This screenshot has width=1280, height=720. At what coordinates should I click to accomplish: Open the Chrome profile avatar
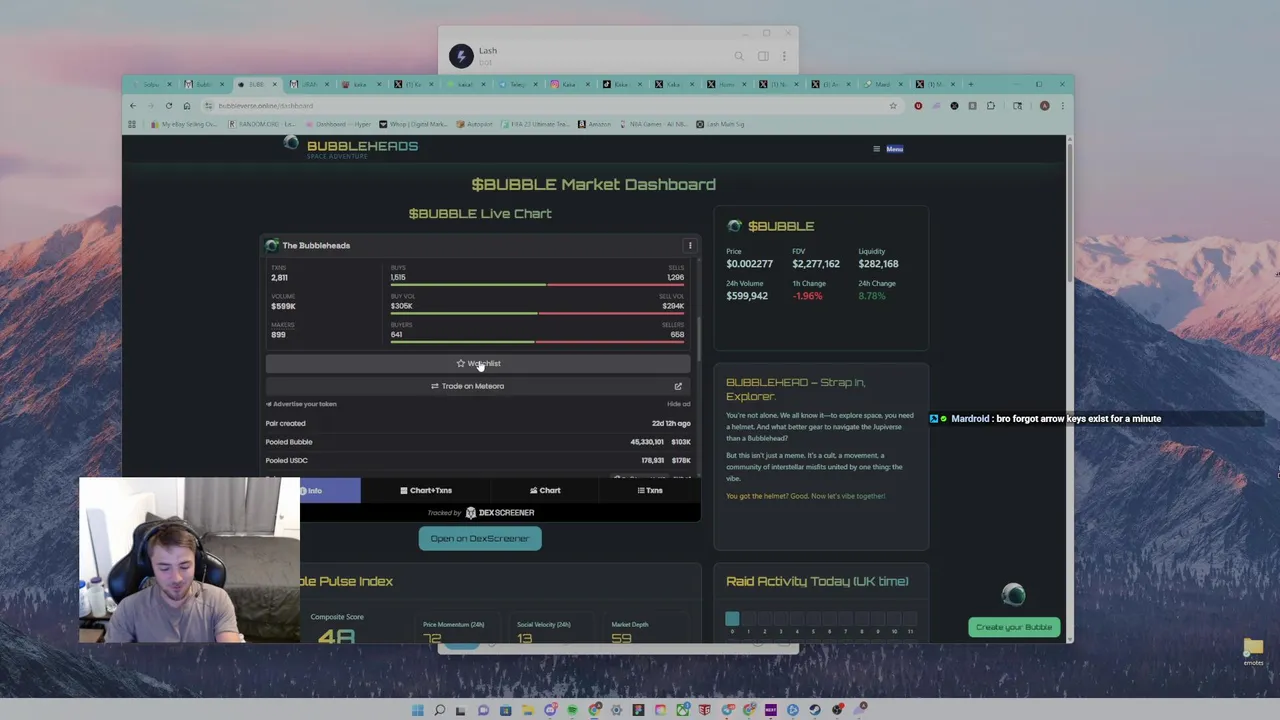[1044, 105]
